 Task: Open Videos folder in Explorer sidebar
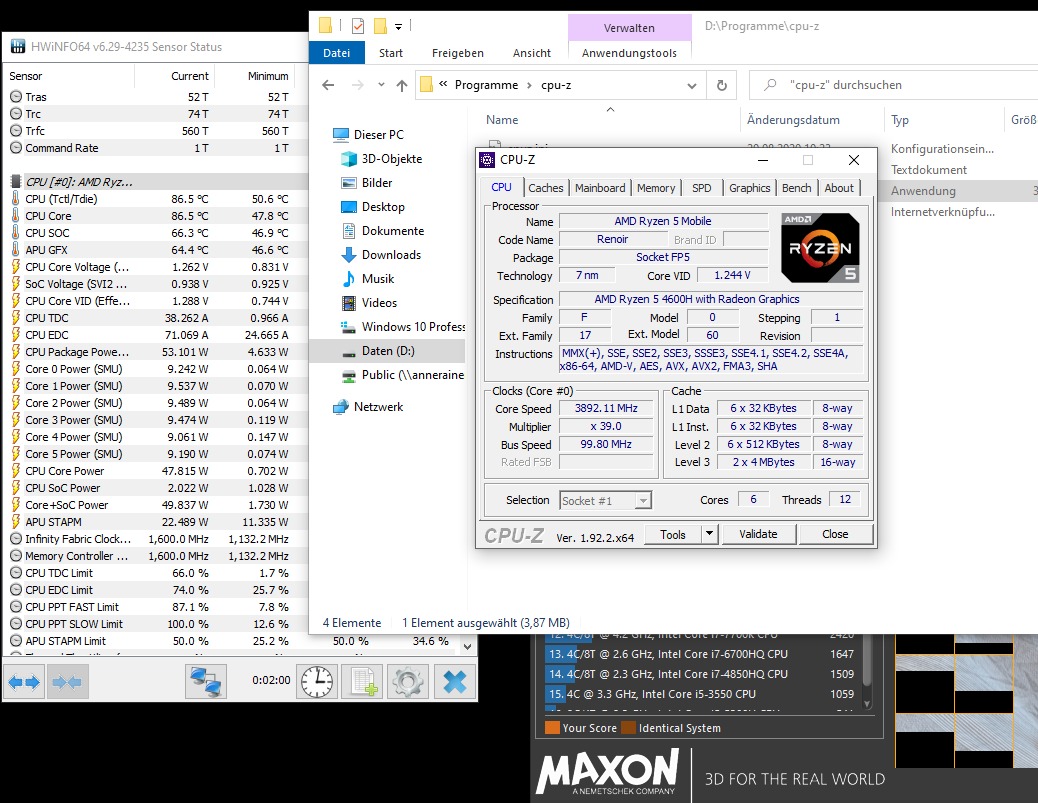[369, 303]
